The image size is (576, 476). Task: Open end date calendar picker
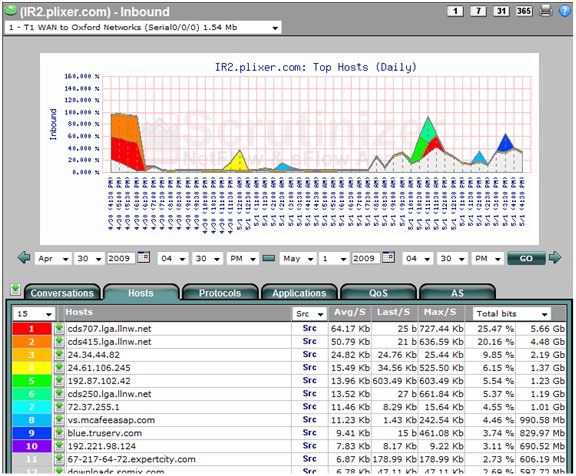[389, 257]
